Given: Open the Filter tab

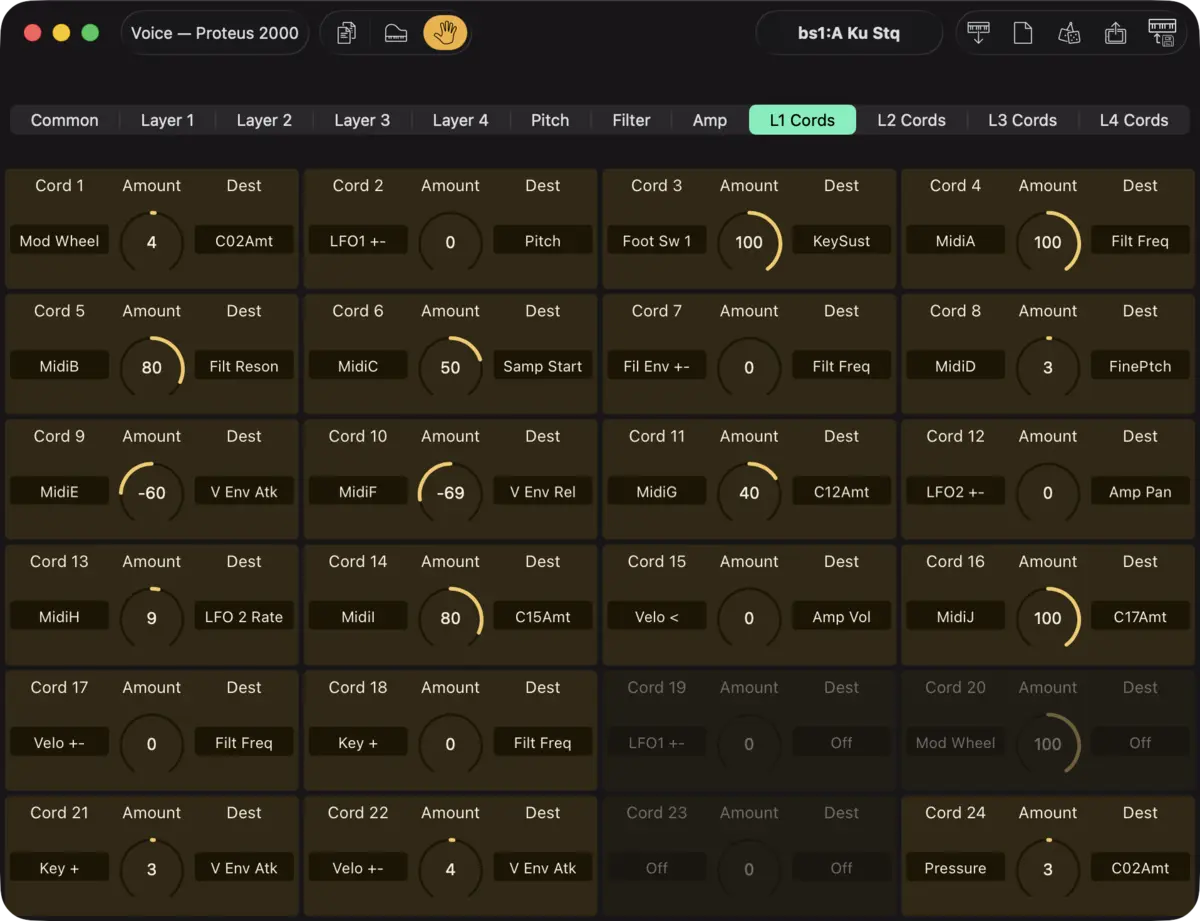Looking at the screenshot, I should point(631,120).
